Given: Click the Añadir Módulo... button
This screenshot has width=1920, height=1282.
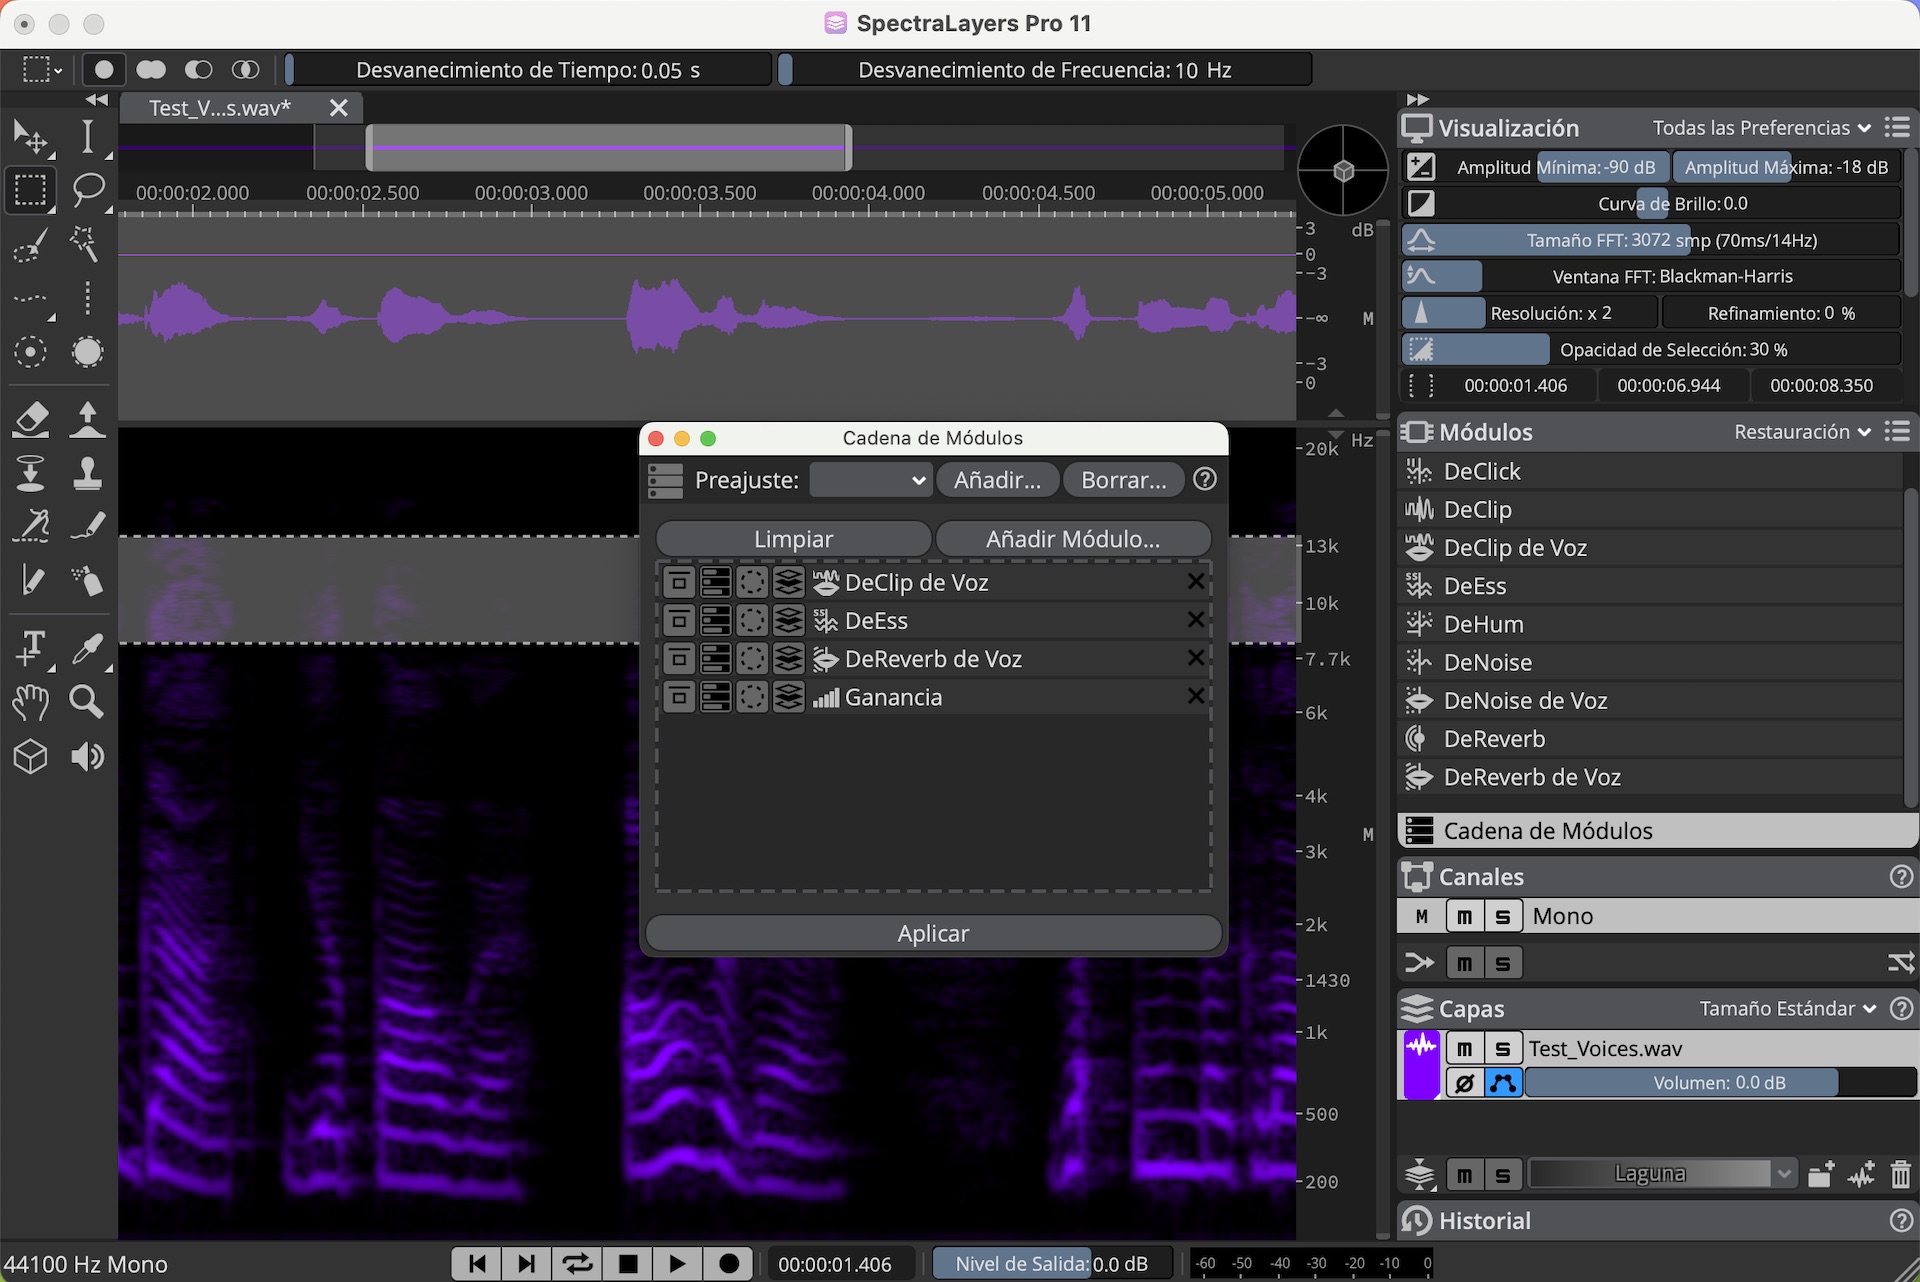Looking at the screenshot, I should pyautogui.click(x=1072, y=539).
